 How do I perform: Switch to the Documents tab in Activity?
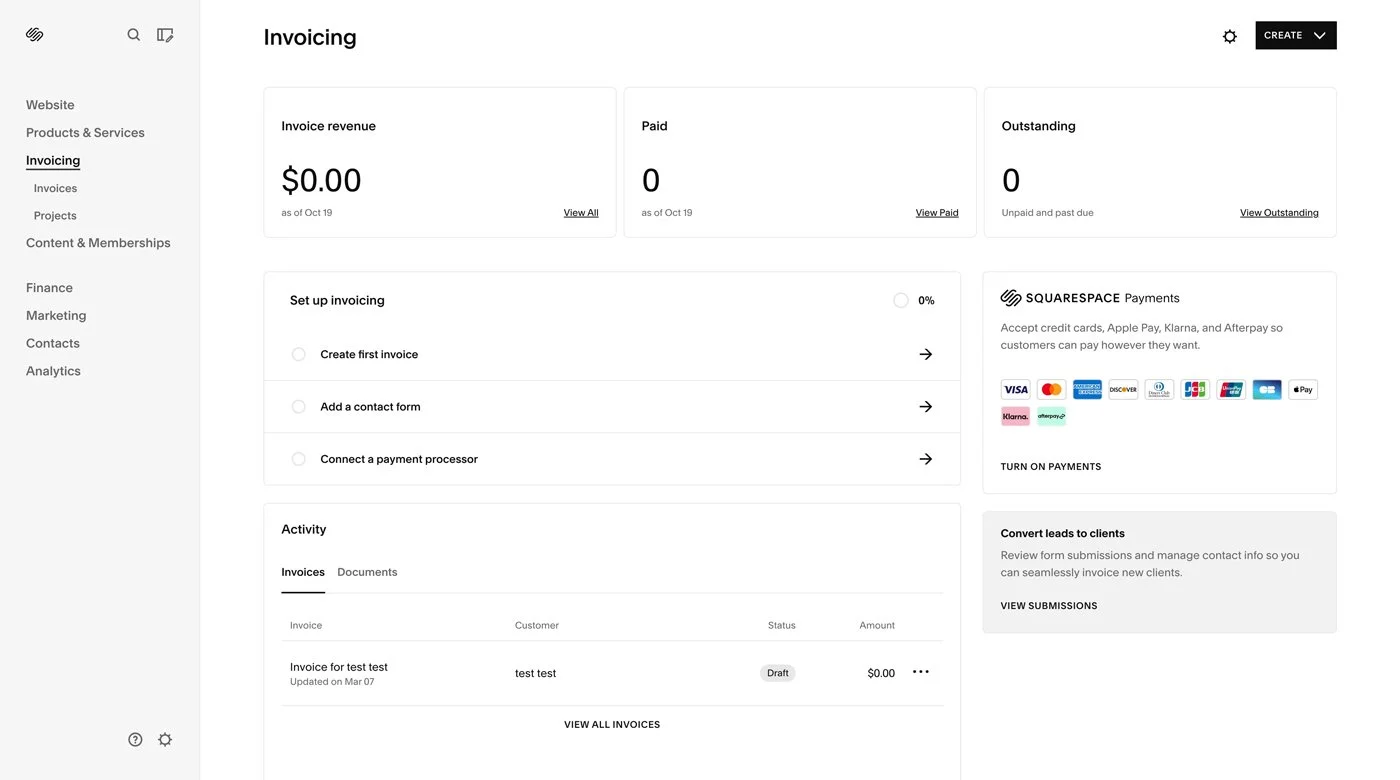click(367, 572)
